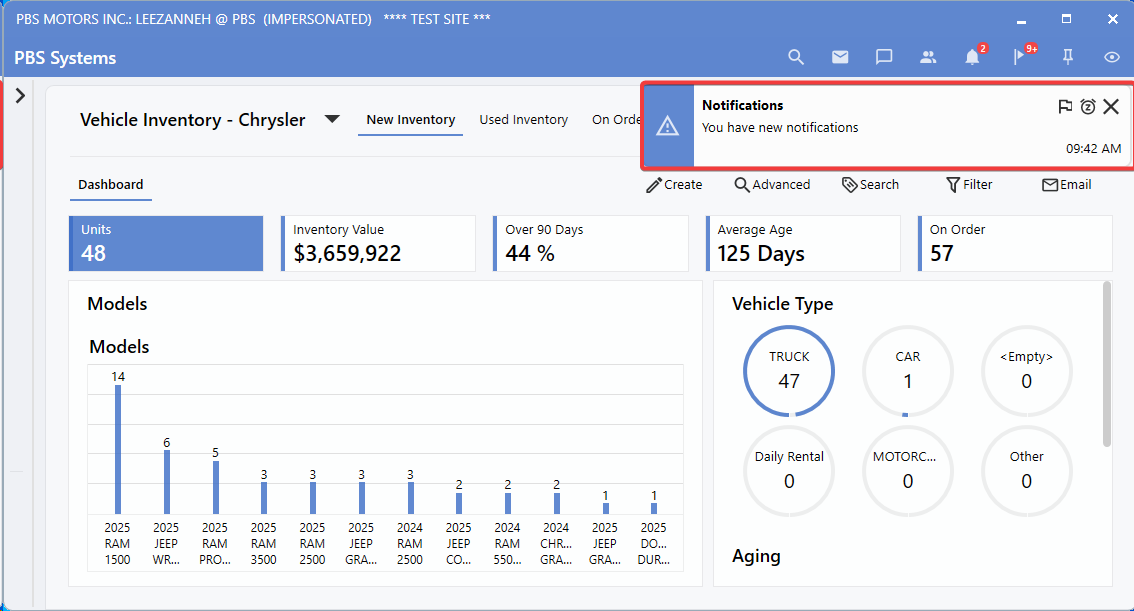The height and width of the screenshot is (611, 1134).
Task: Select the Dashboard tab
Action: 111,185
